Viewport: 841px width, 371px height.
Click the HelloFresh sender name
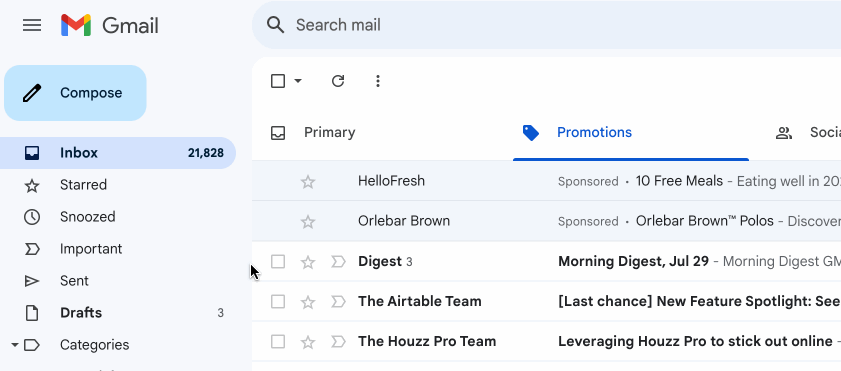click(x=391, y=181)
